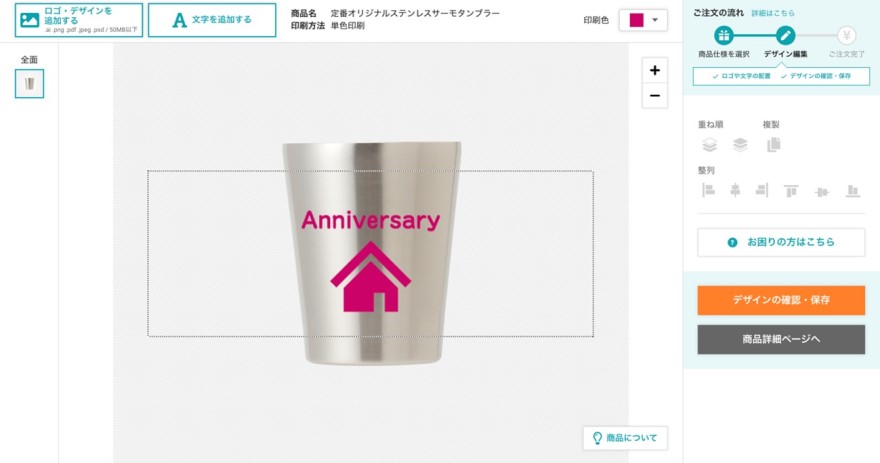Align objects to the top edge
Viewport: 880px width, 463px height.
pos(791,191)
